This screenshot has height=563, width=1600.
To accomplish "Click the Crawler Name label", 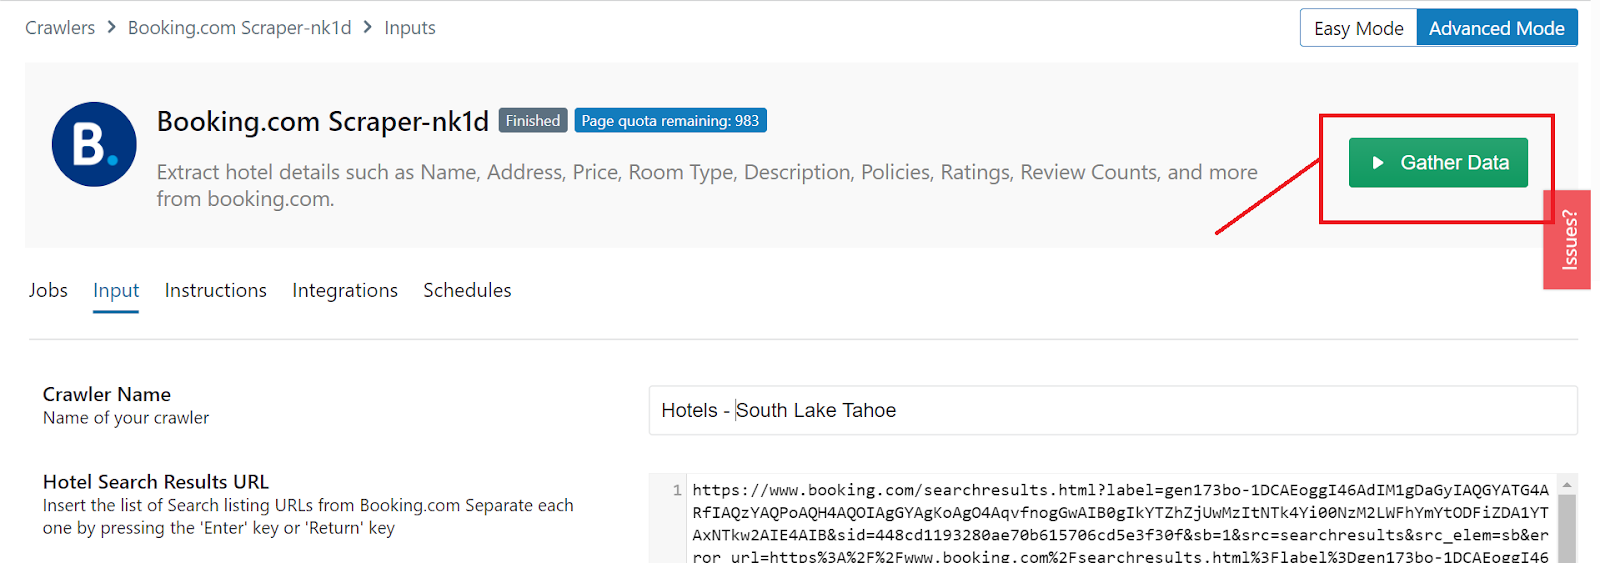I will pyautogui.click(x=107, y=394).
